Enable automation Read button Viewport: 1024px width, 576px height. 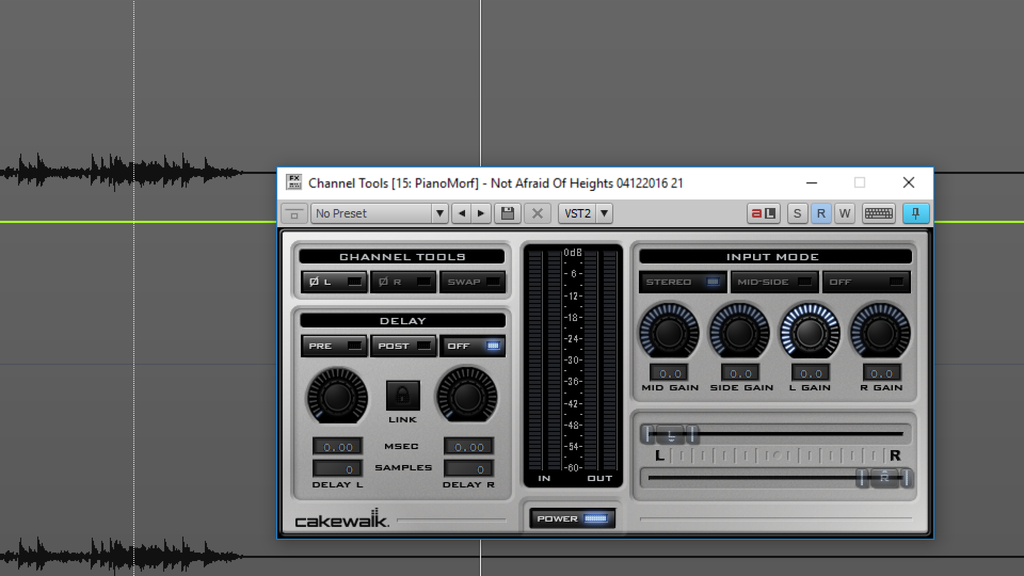[x=821, y=213]
